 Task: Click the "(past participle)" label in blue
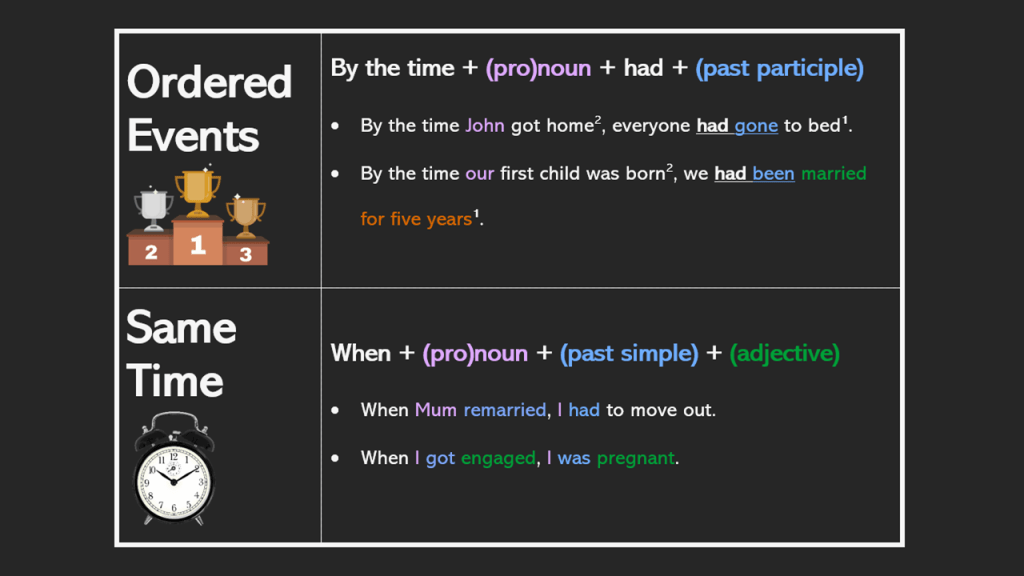tap(779, 69)
